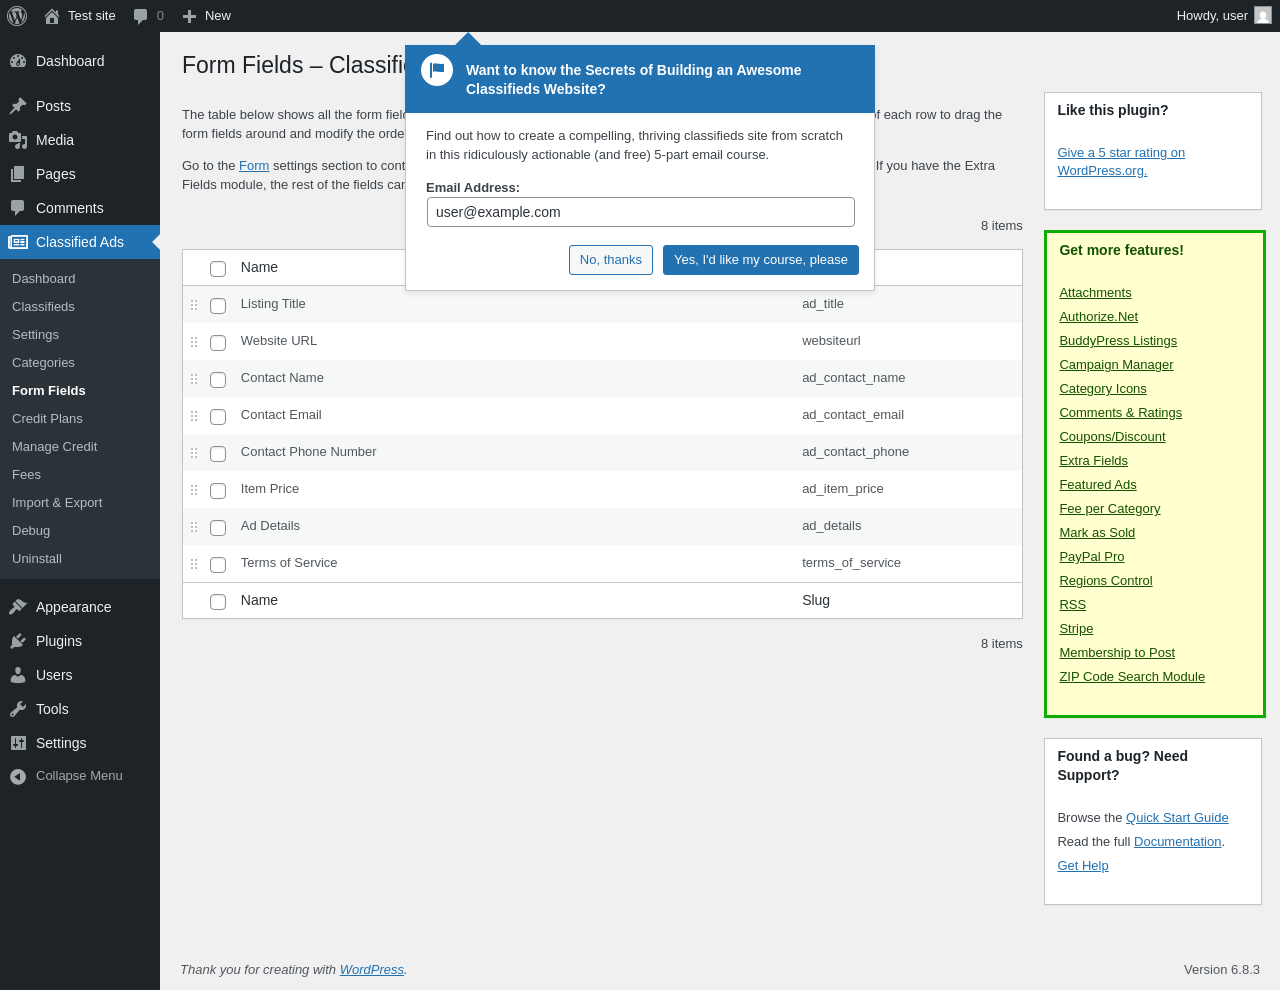Dismiss the popup with No, thanks
The width and height of the screenshot is (1280, 990).
click(x=611, y=260)
